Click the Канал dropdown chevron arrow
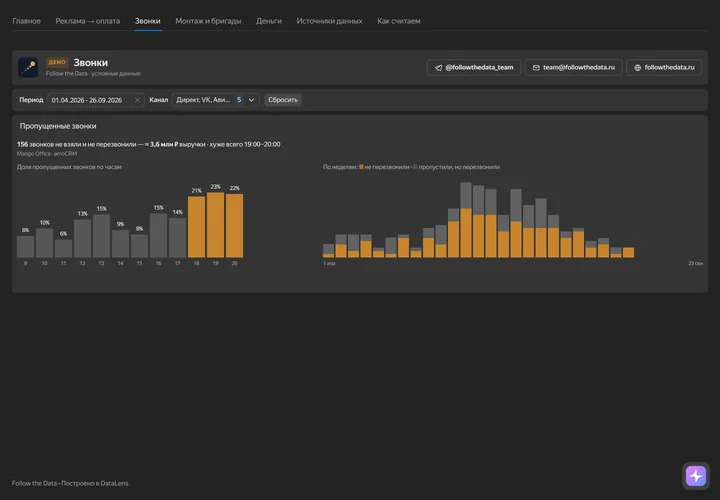 click(252, 100)
